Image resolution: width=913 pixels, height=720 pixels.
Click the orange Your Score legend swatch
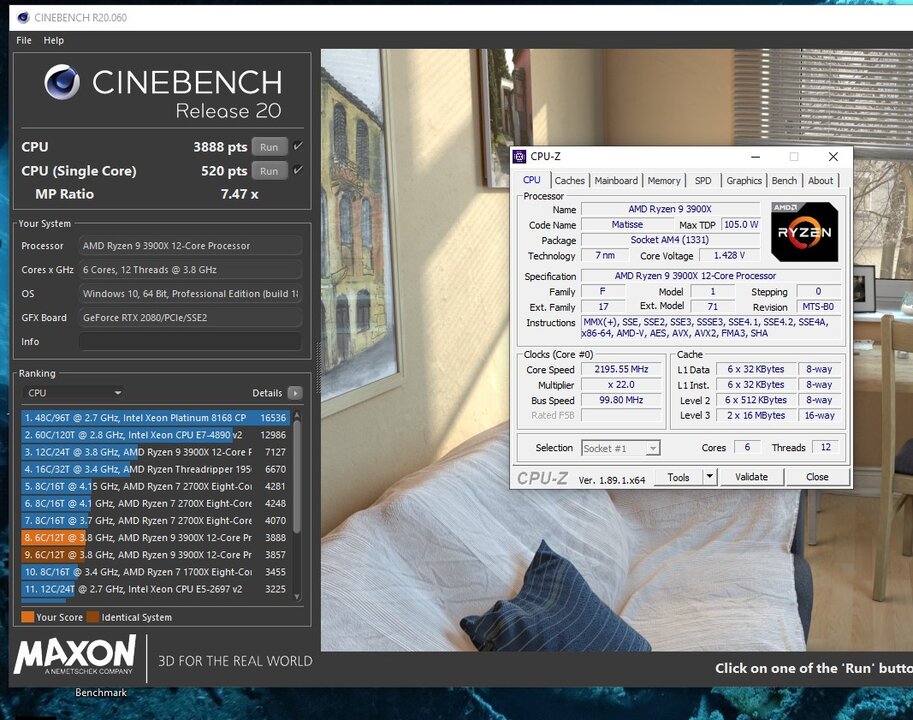(27, 617)
